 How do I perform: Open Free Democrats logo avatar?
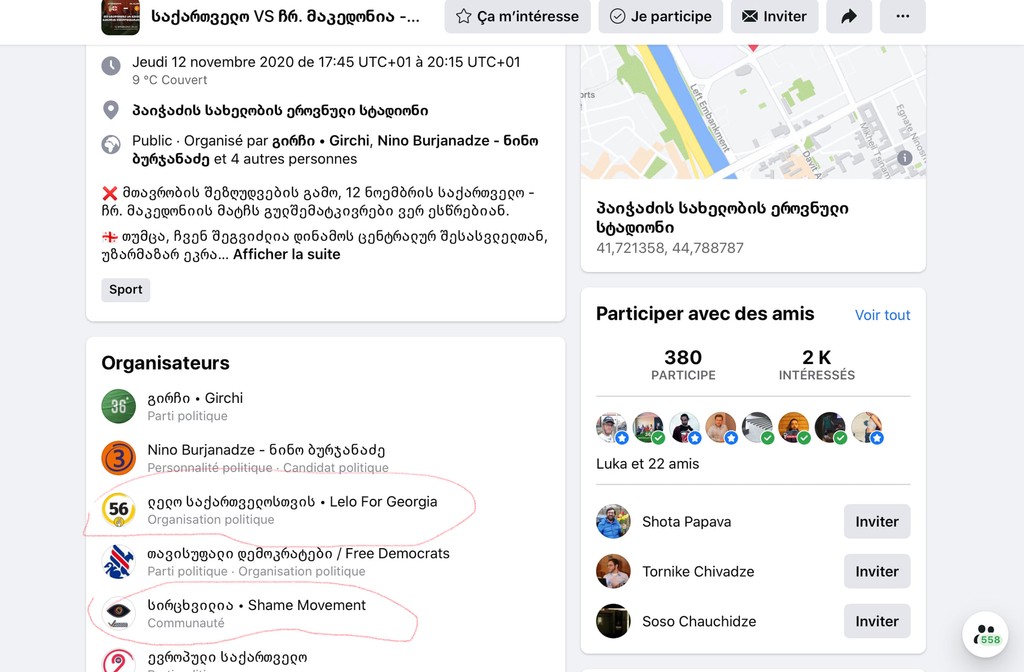click(118, 562)
